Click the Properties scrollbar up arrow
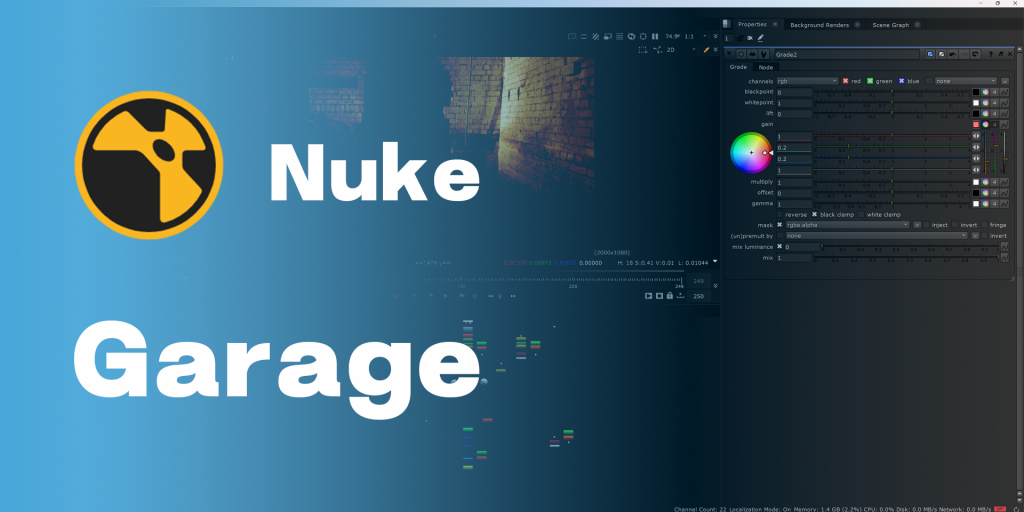The image size is (1024, 512). pyautogui.click(x=1020, y=50)
